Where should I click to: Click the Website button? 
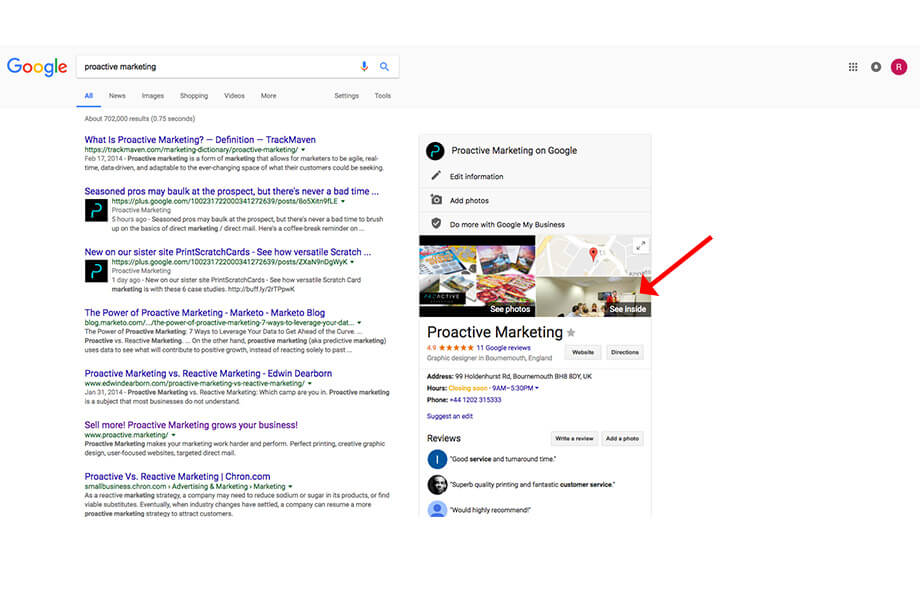(x=583, y=352)
